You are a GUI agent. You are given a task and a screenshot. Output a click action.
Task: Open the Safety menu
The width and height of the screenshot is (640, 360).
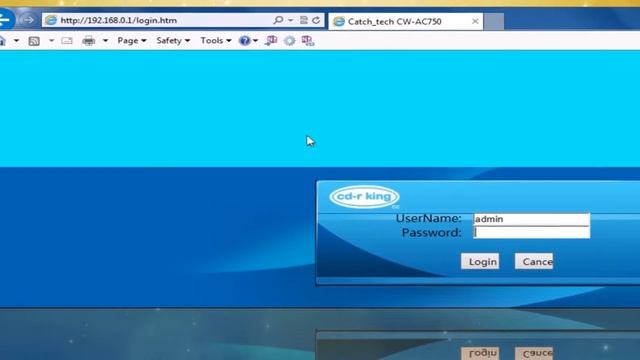173,41
